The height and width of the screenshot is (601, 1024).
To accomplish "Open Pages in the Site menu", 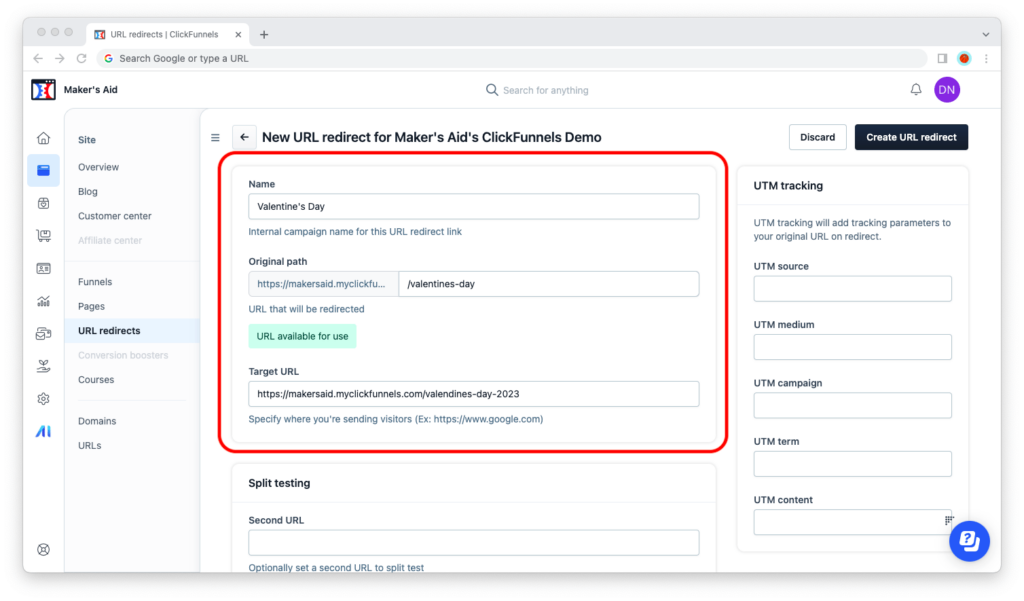I will click(91, 306).
